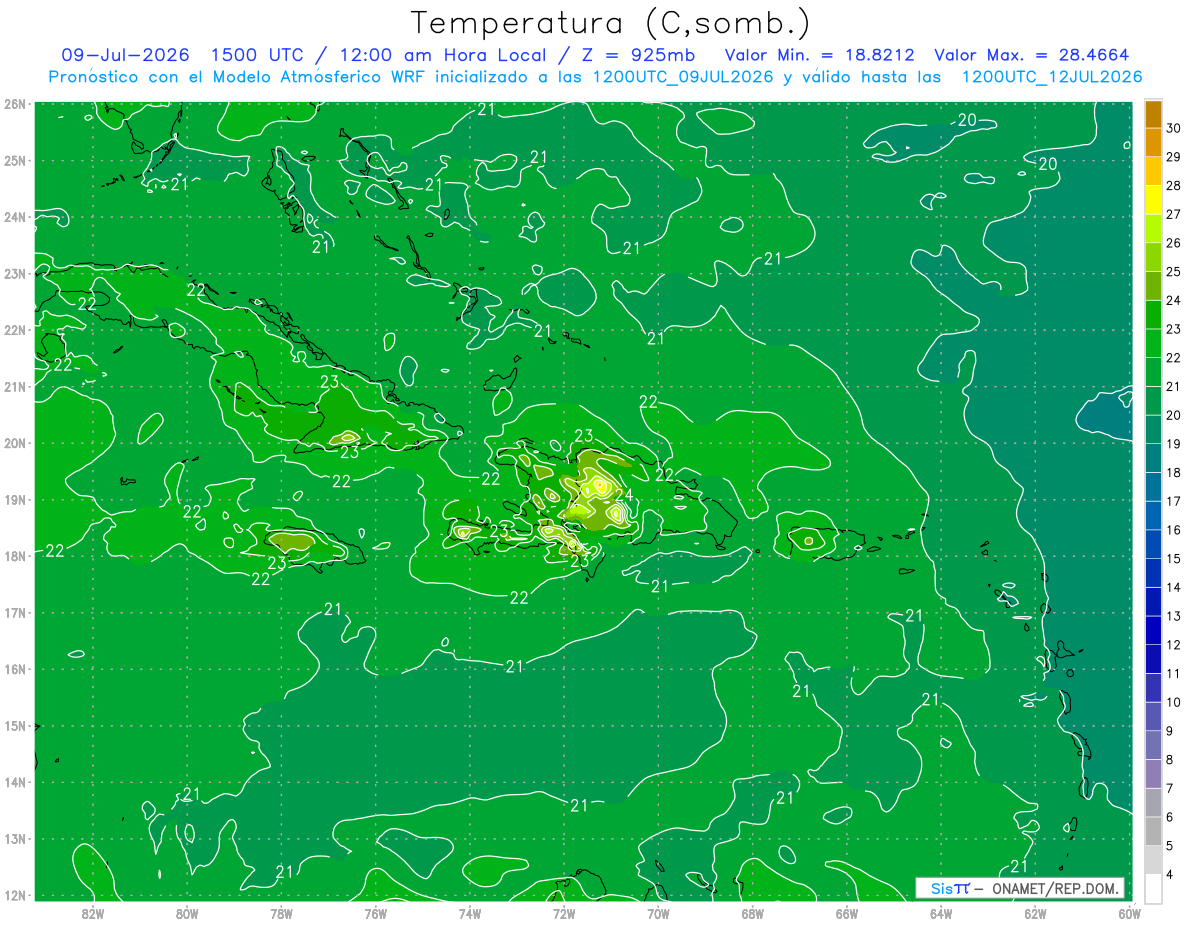Click the "22N" latitude axis label

pyautogui.click(x=15, y=330)
